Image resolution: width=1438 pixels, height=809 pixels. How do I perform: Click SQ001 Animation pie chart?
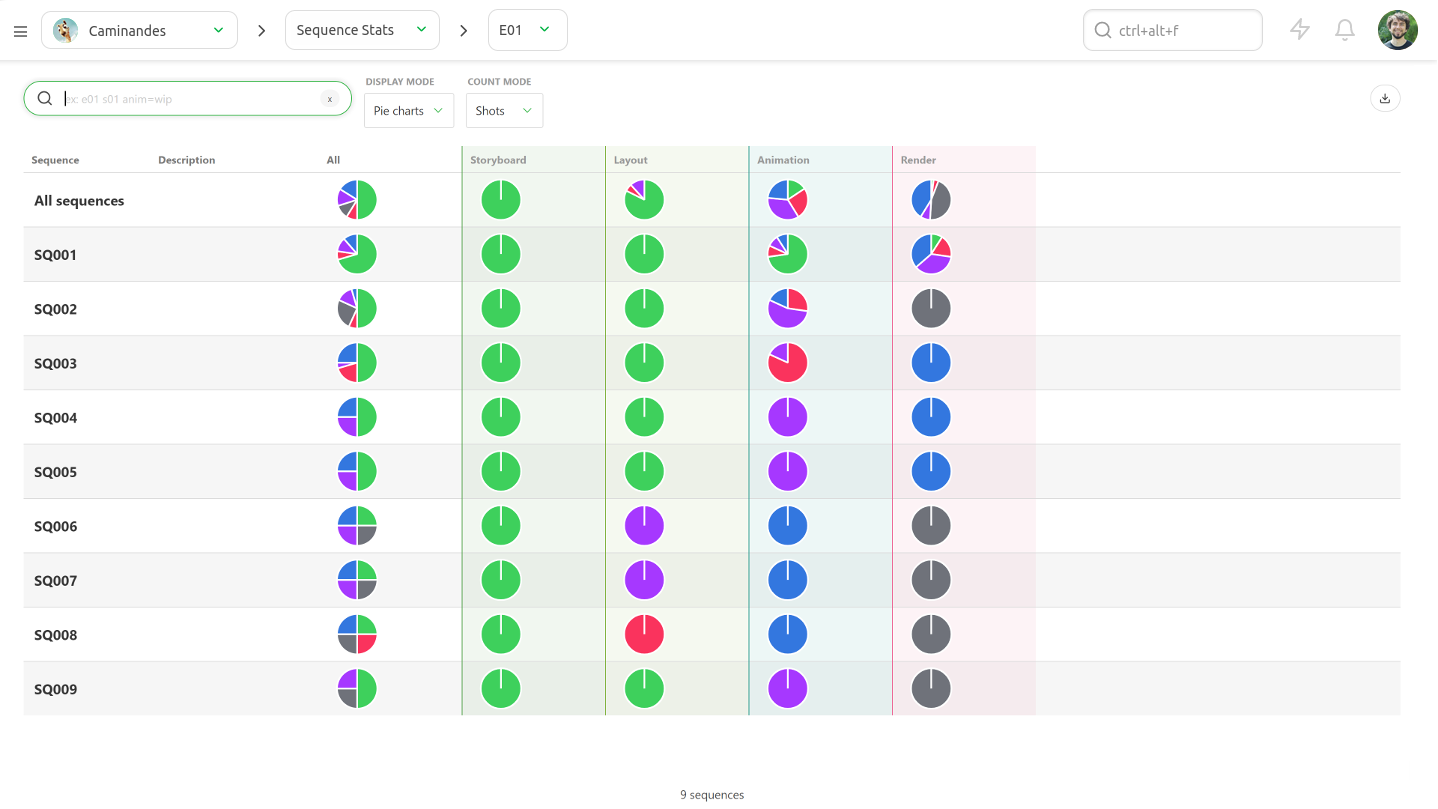[x=787, y=255]
